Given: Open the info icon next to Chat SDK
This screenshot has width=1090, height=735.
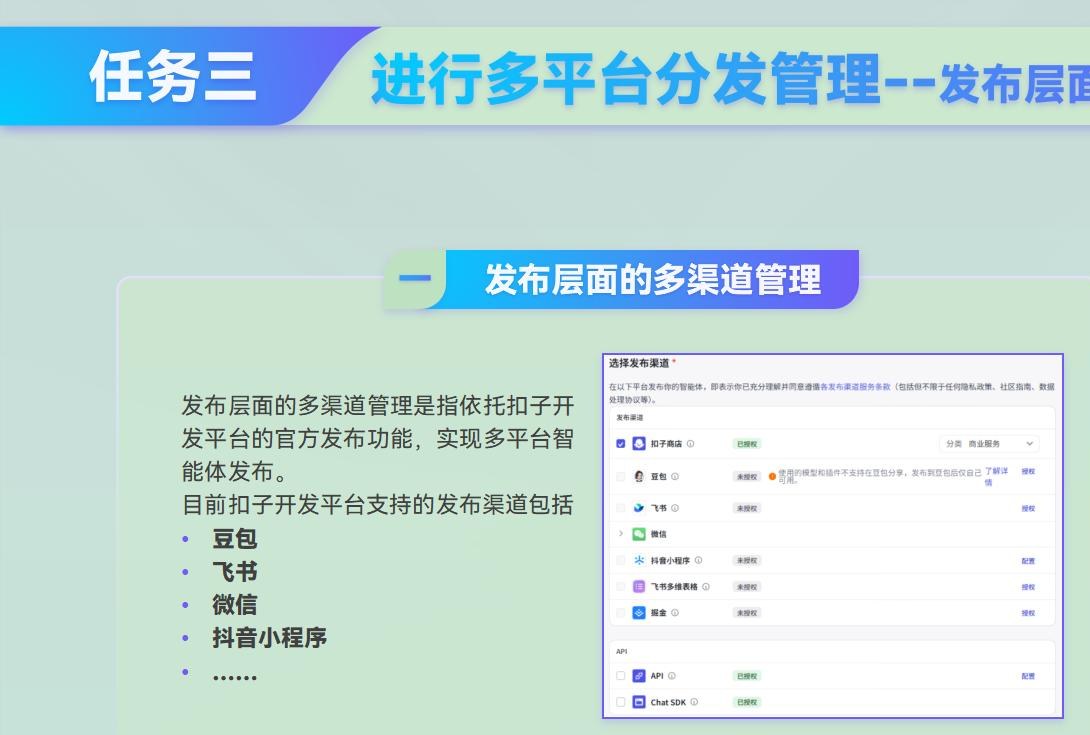Looking at the screenshot, I should coord(694,702).
